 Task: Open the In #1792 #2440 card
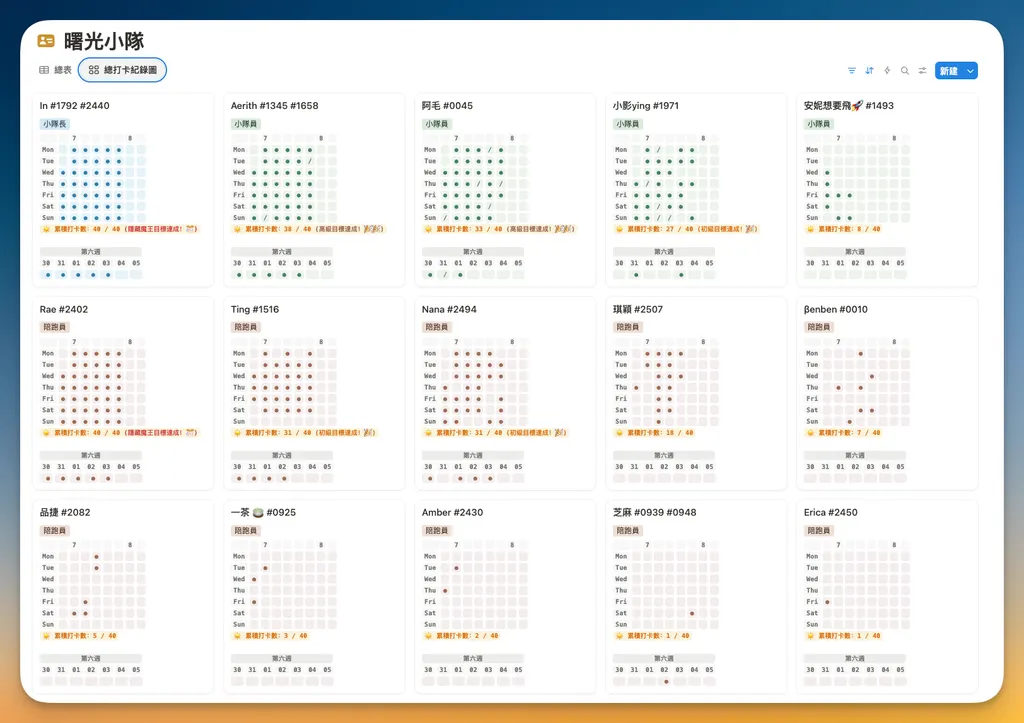point(123,190)
